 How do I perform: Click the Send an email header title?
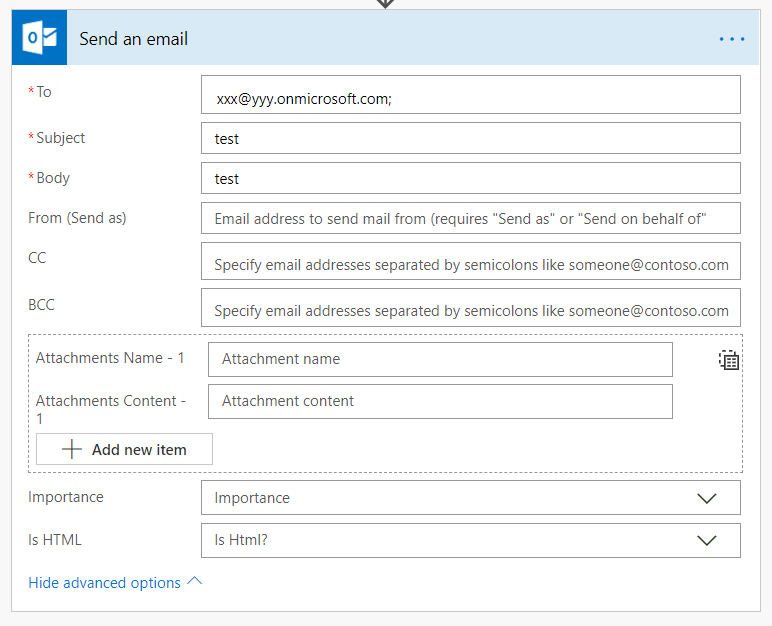[133, 39]
